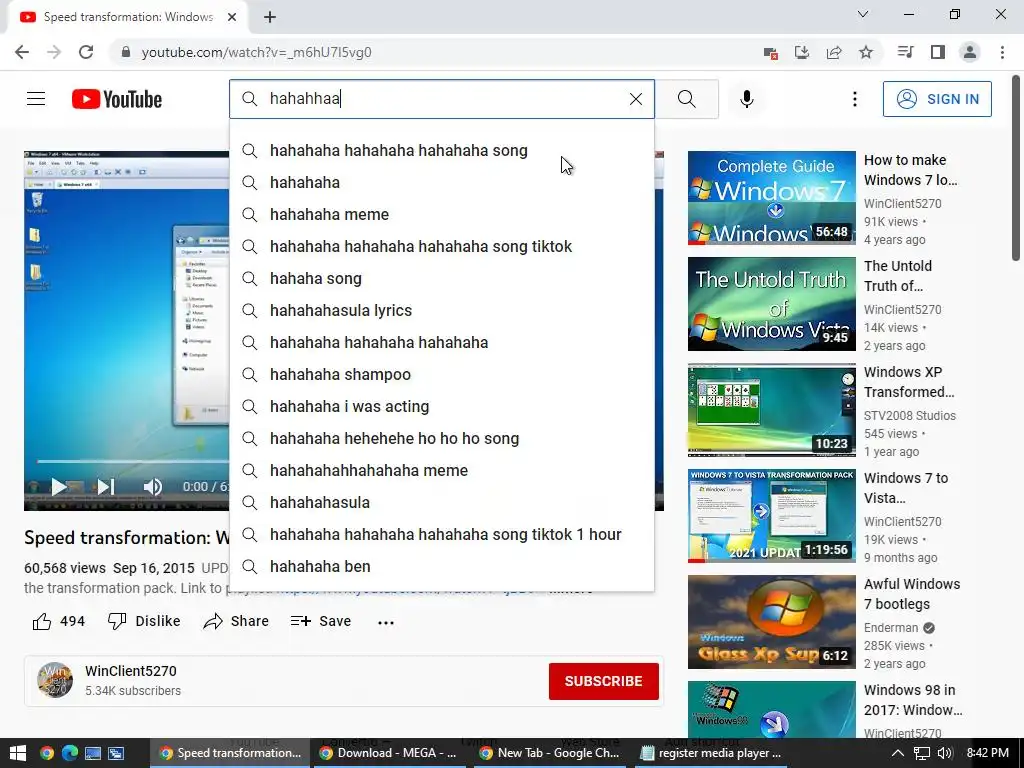Close the Speed transformation tab
This screenshot has width=1024, height=768.
pyautogui.click(x=232, y=17)
